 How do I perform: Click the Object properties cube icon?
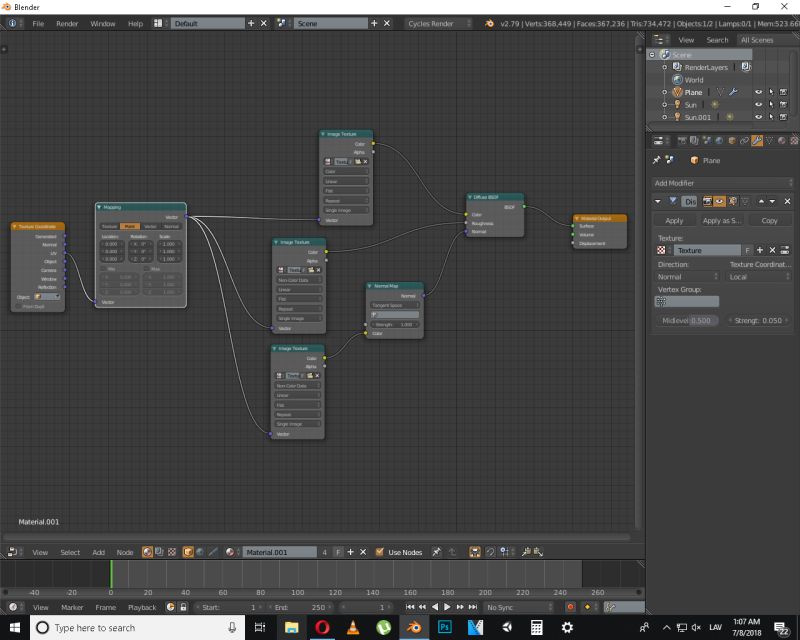click(x=730, y=141)
